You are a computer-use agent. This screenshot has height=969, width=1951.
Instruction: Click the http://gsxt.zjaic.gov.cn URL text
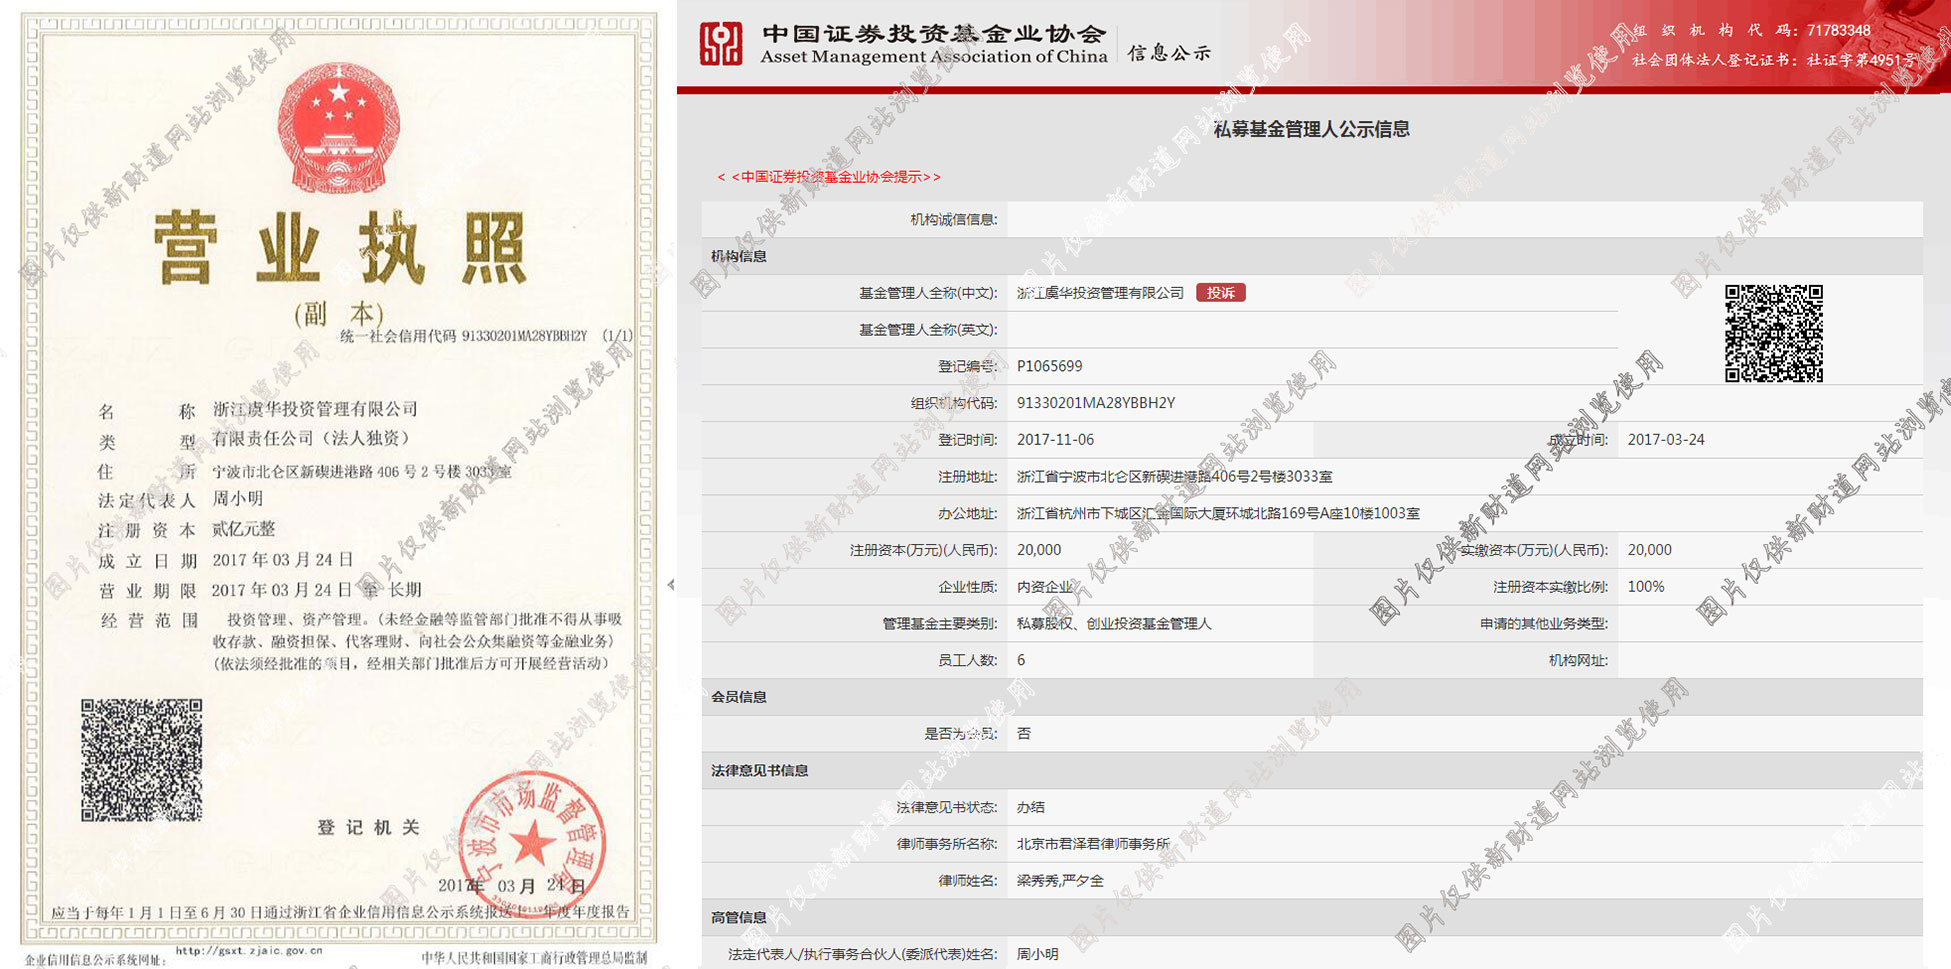coord(249,951)
